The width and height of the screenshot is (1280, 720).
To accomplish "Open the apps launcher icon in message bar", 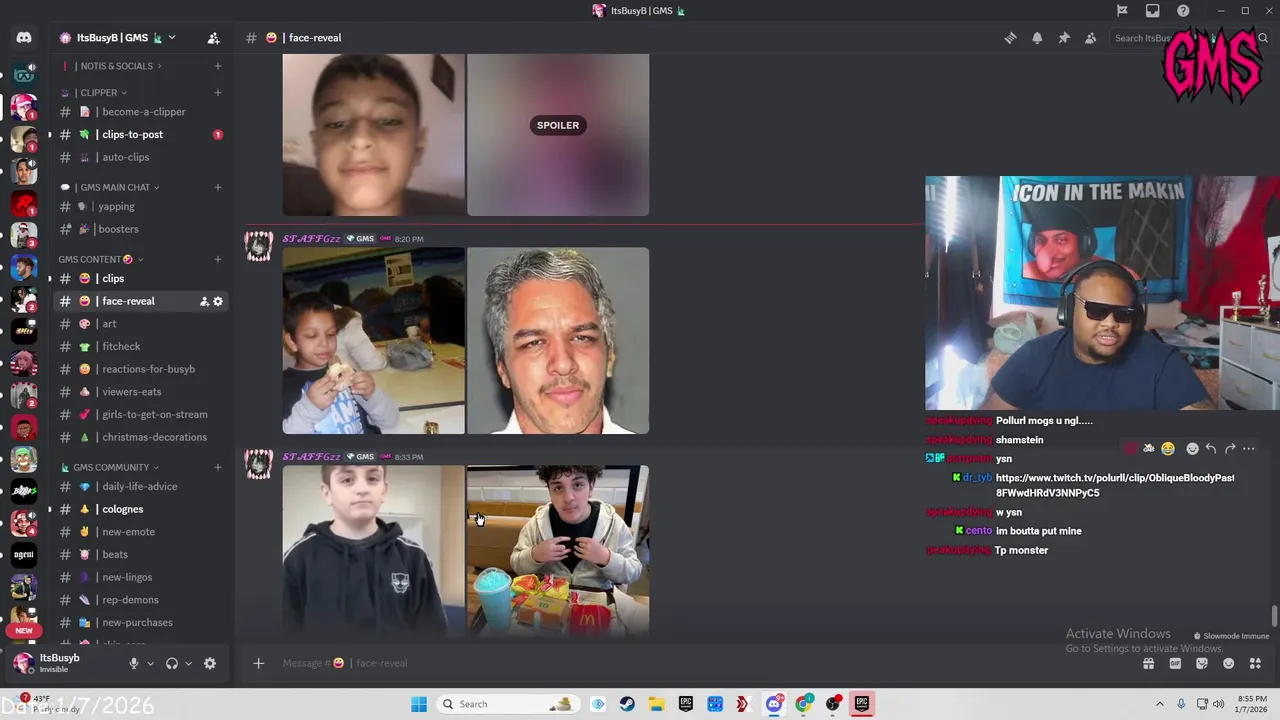I will (x=1256, y=663).
